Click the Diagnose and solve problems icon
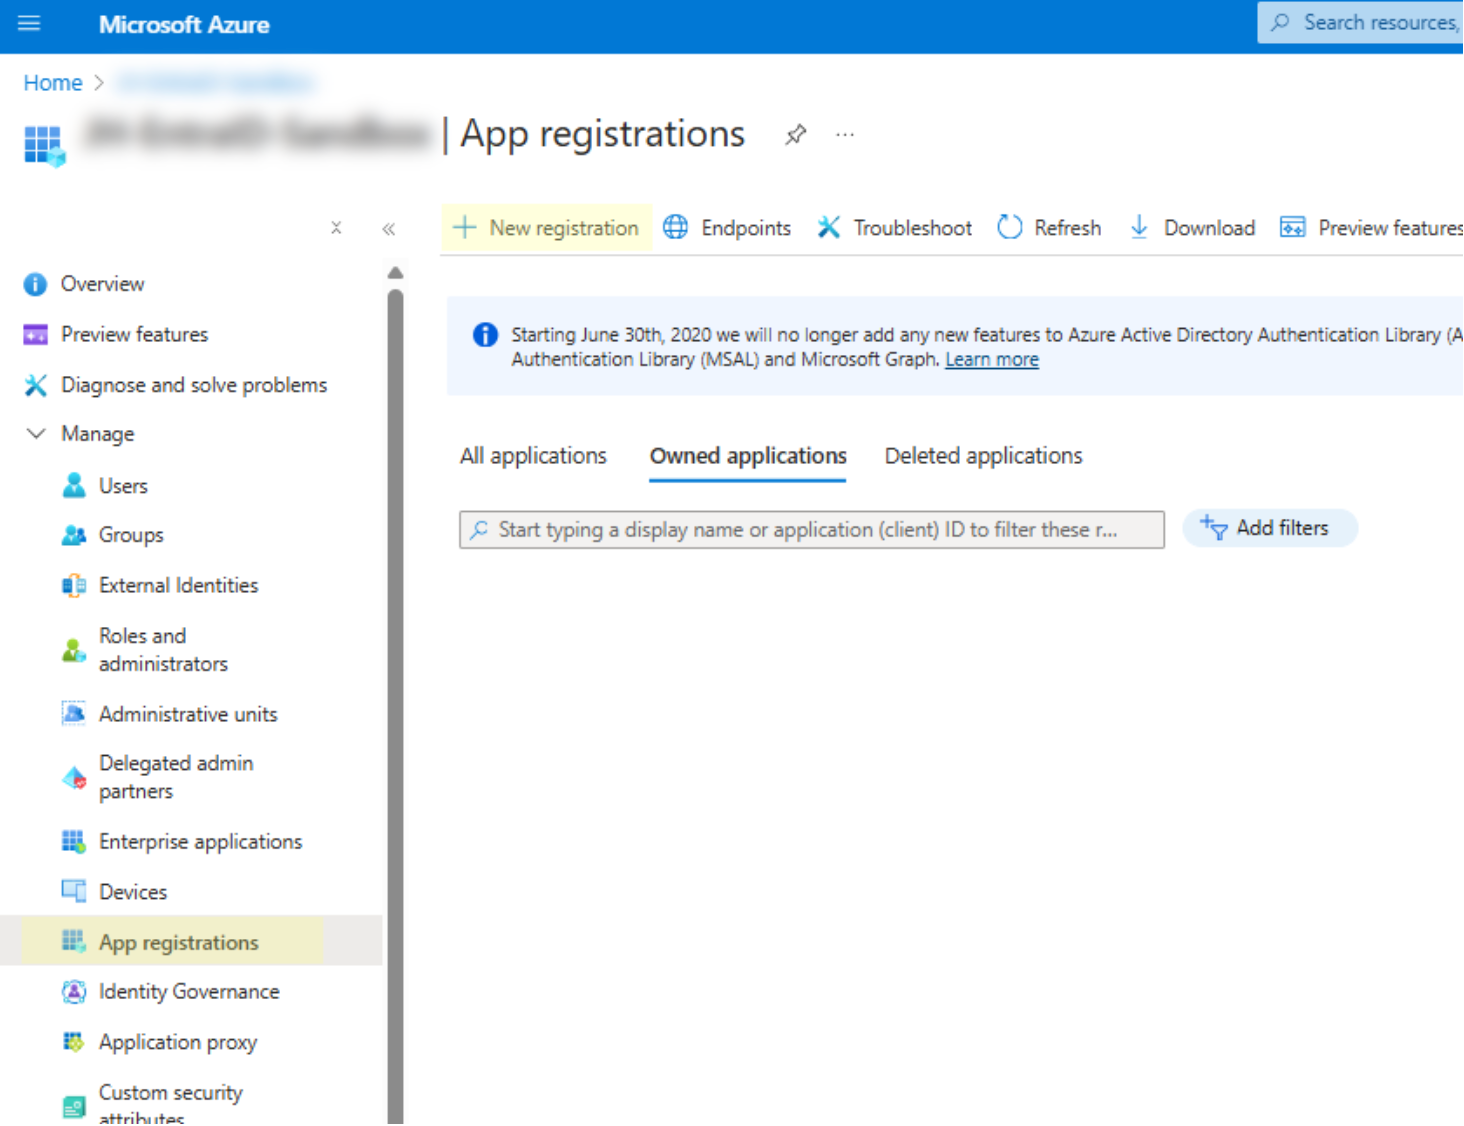 point(35,385)
